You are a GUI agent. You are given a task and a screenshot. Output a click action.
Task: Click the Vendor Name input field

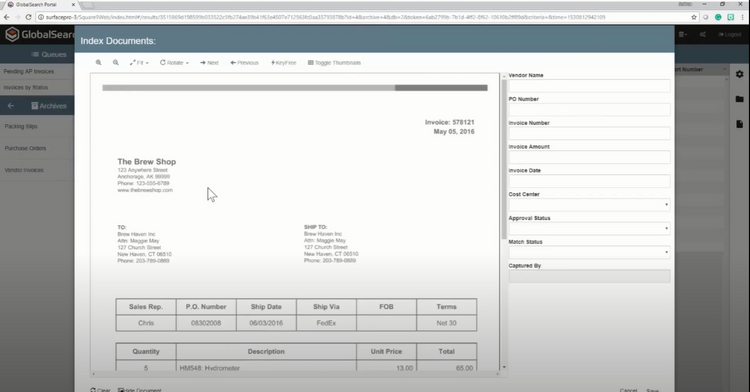point(589,86)
